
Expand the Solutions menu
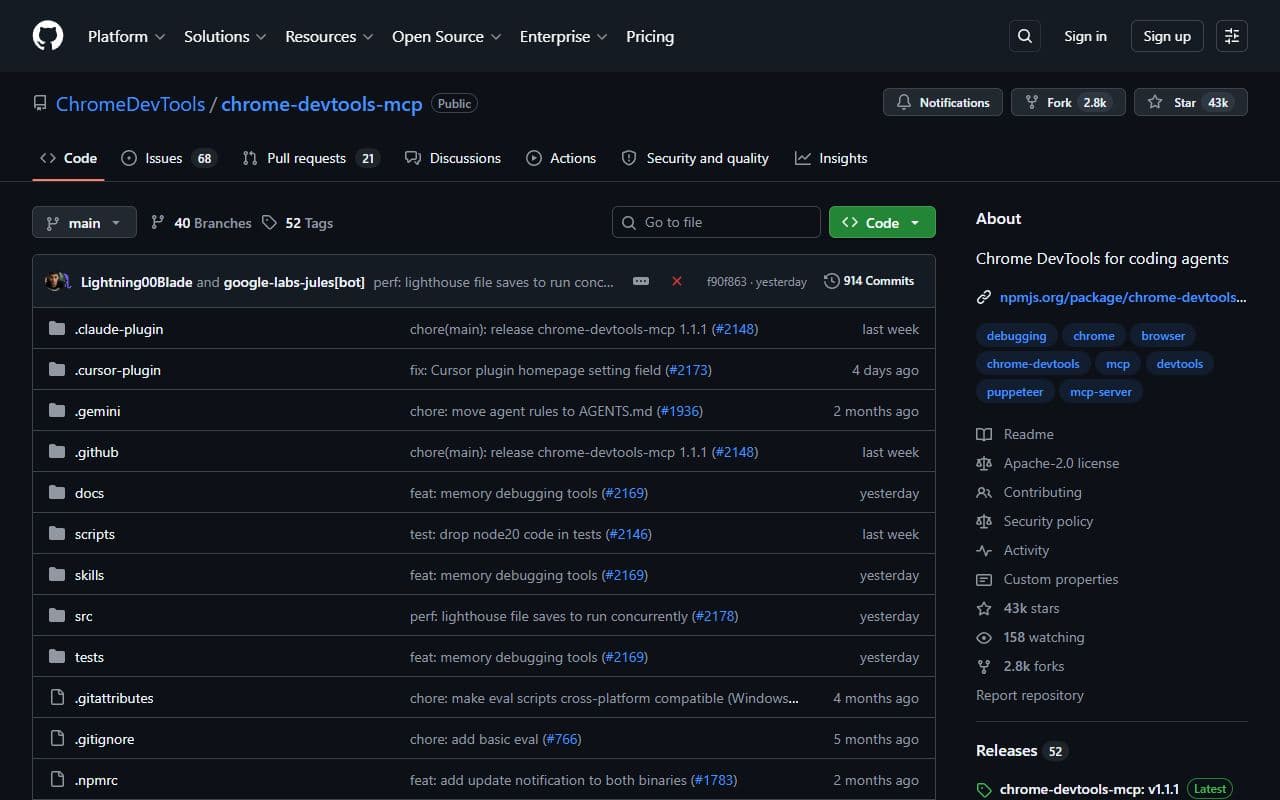(225, 36)
